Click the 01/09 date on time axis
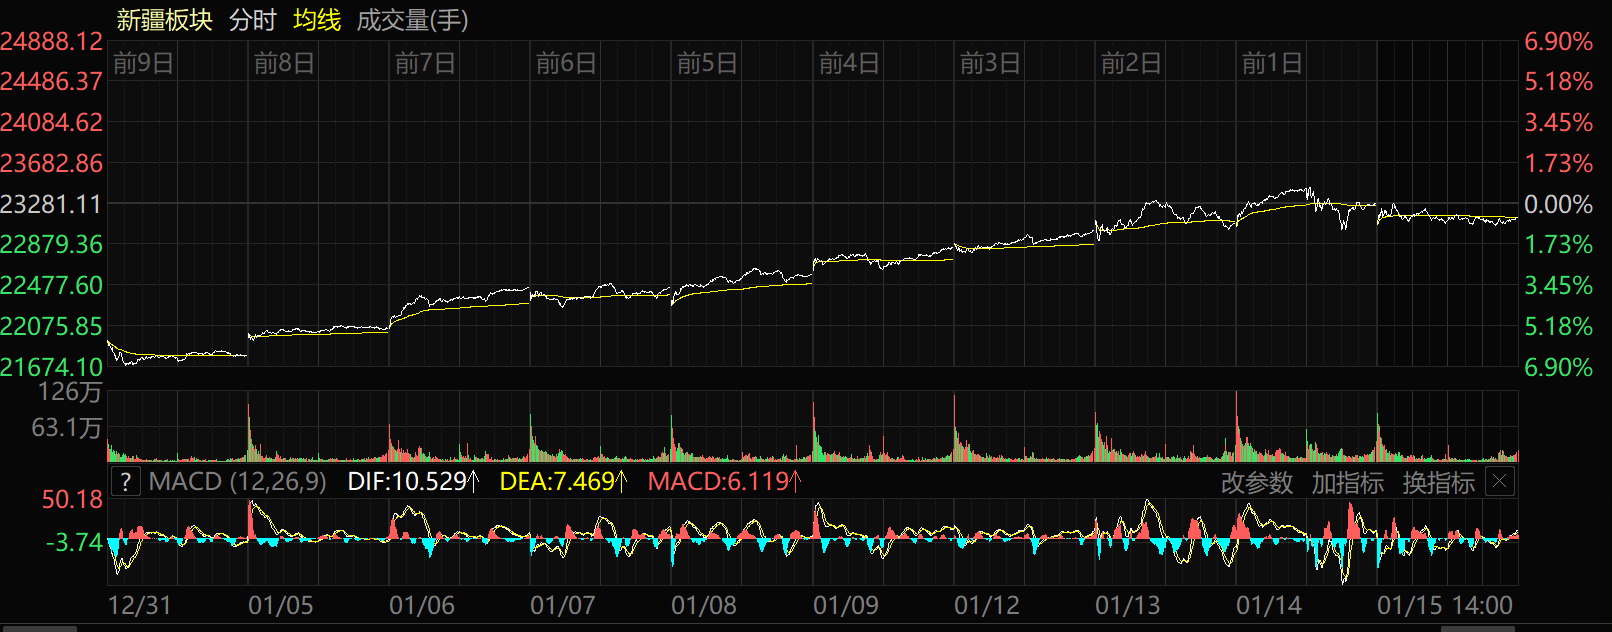Screen dimensions: 1612x632 coord(845,606)
